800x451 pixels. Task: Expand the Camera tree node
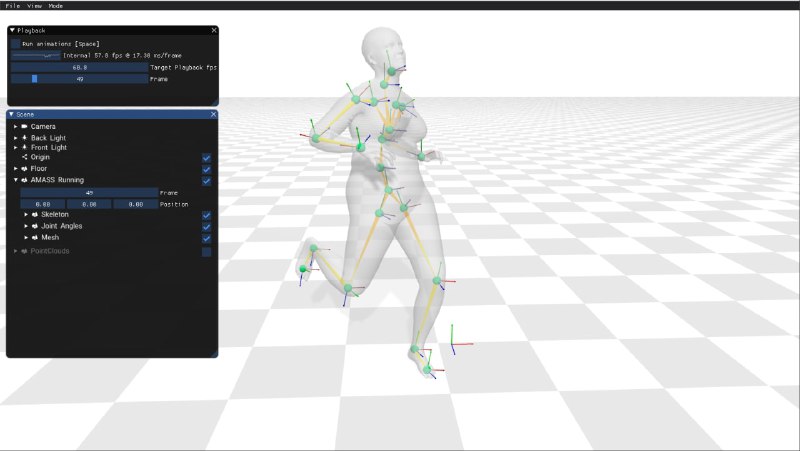[x=16, y=127]
